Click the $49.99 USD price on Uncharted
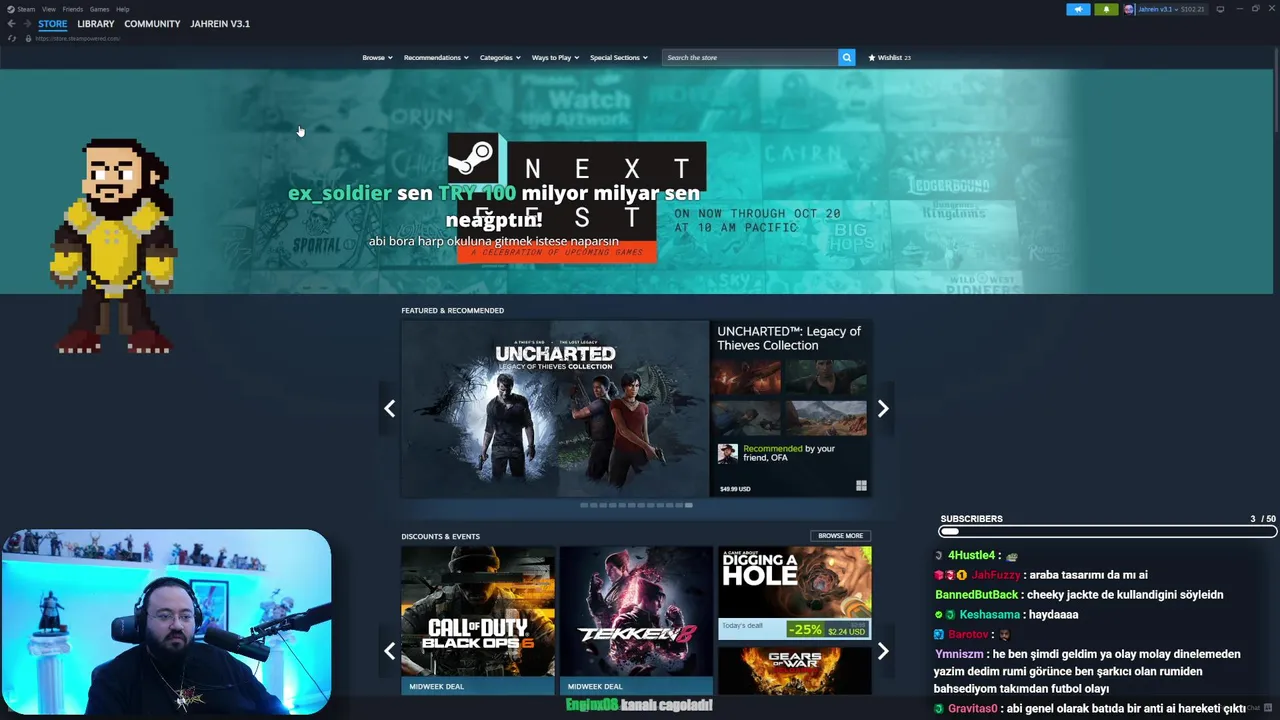The height and width of the screenshot is (720, 1280). pos(735,489)
